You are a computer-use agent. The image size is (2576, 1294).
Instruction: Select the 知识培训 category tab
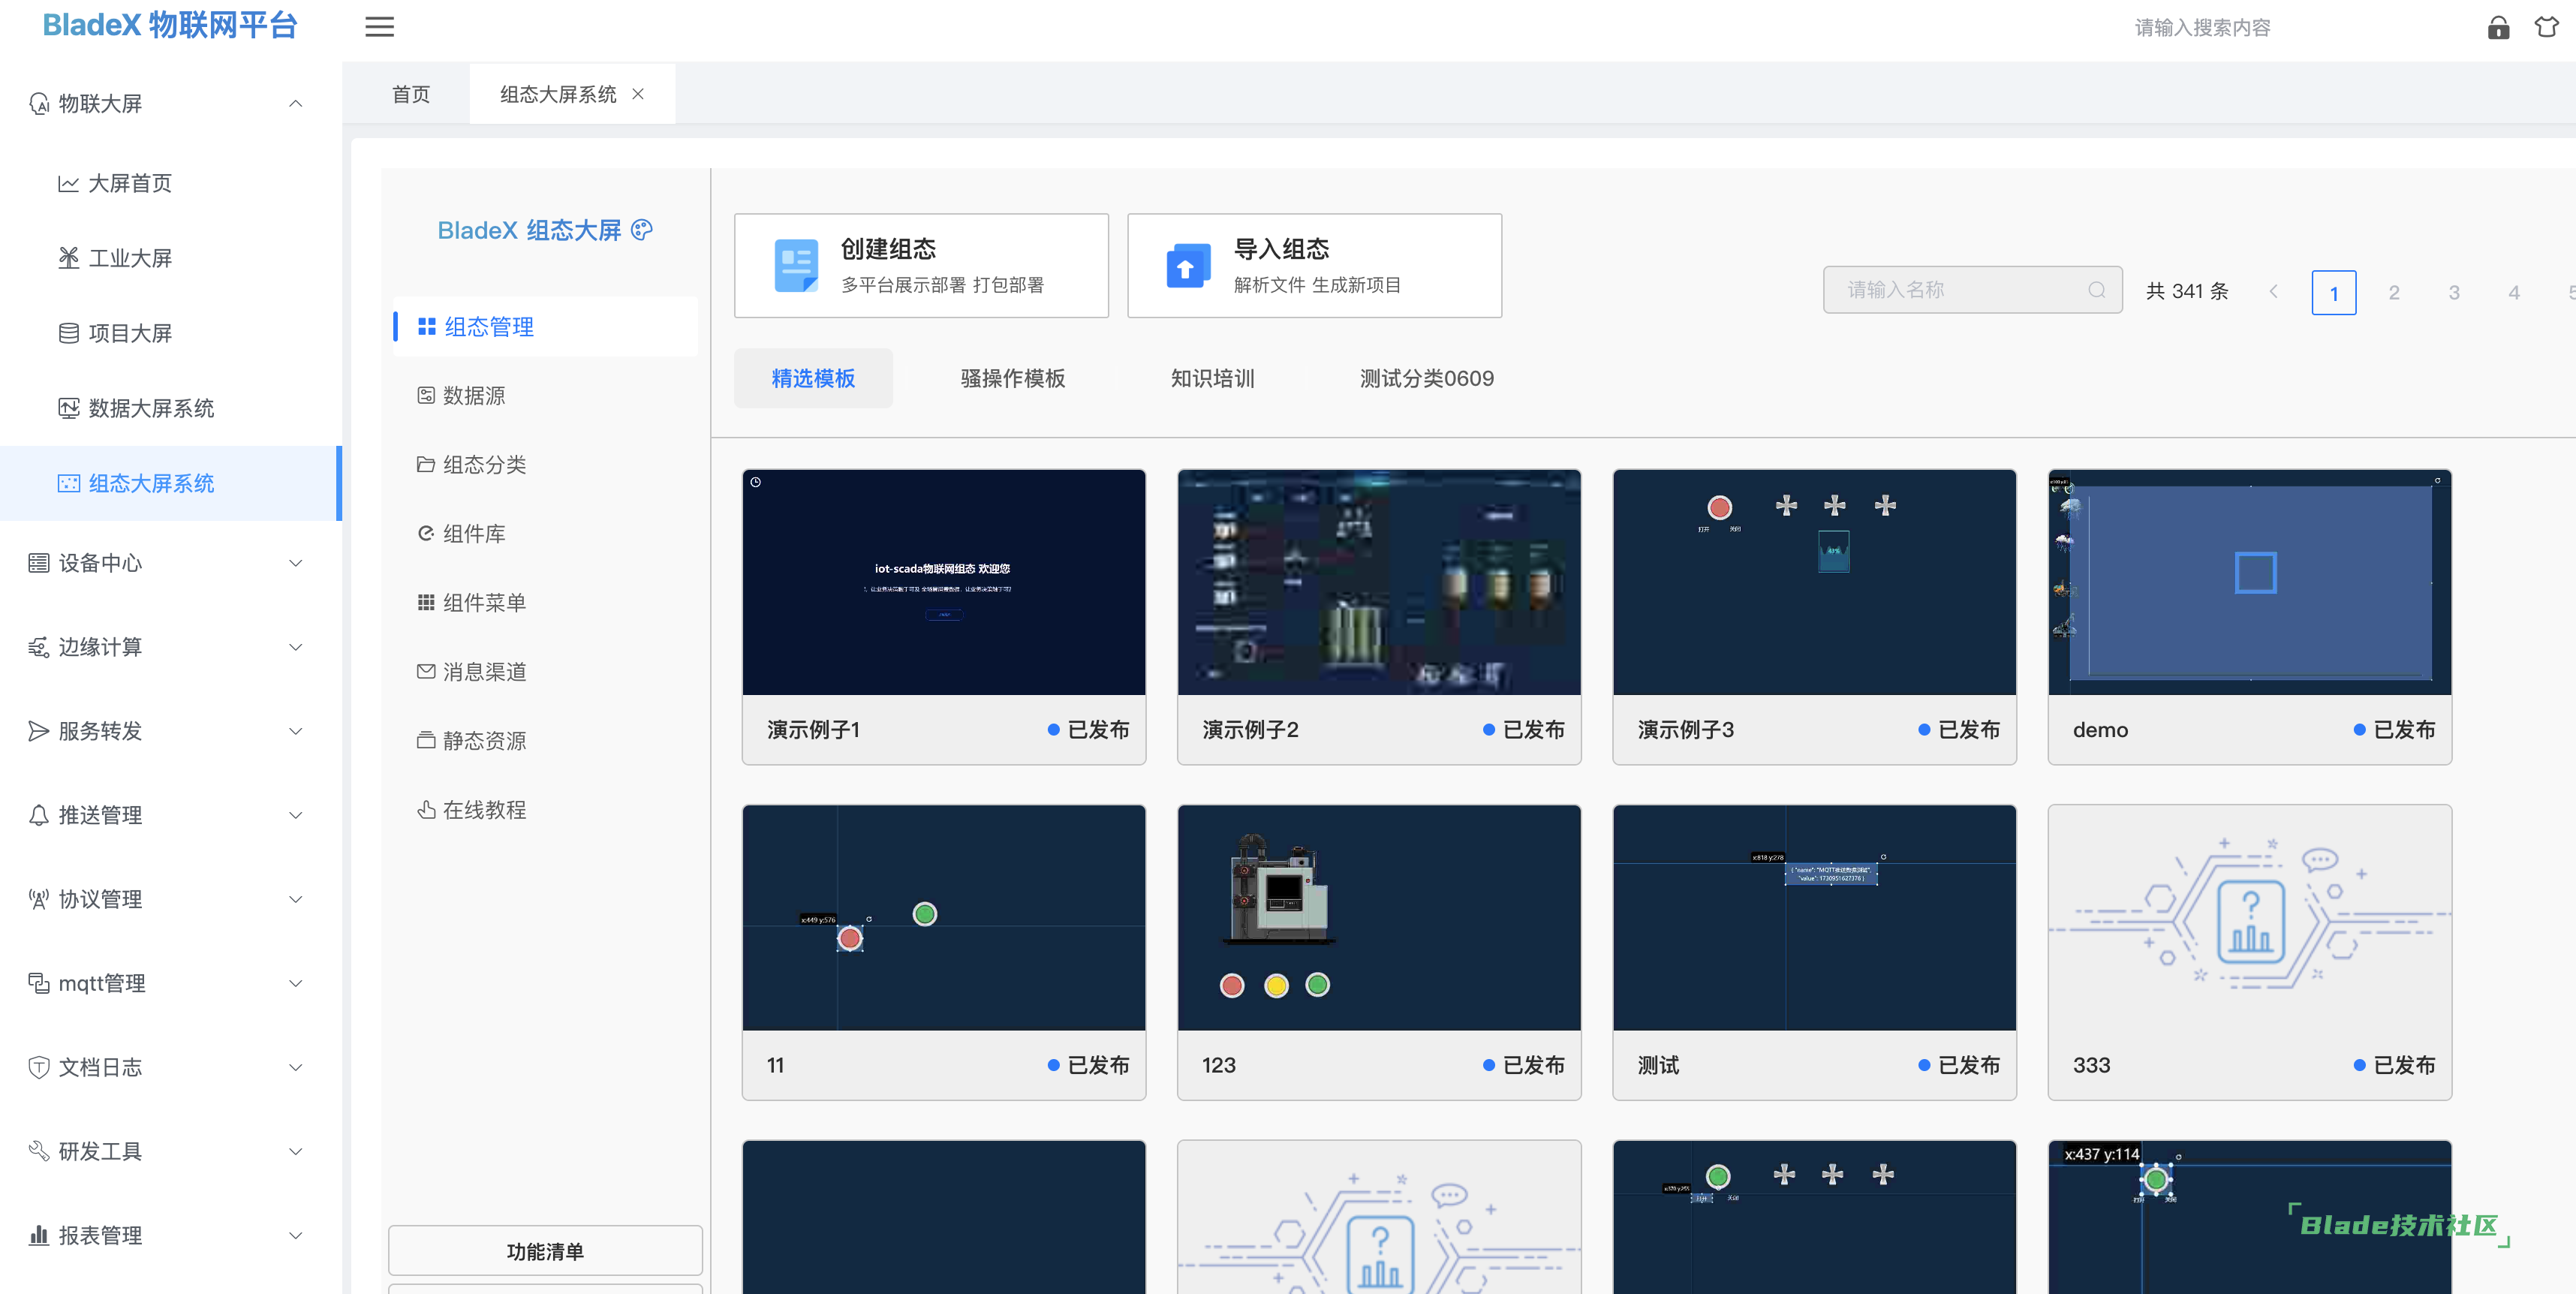coord(1212,378)
